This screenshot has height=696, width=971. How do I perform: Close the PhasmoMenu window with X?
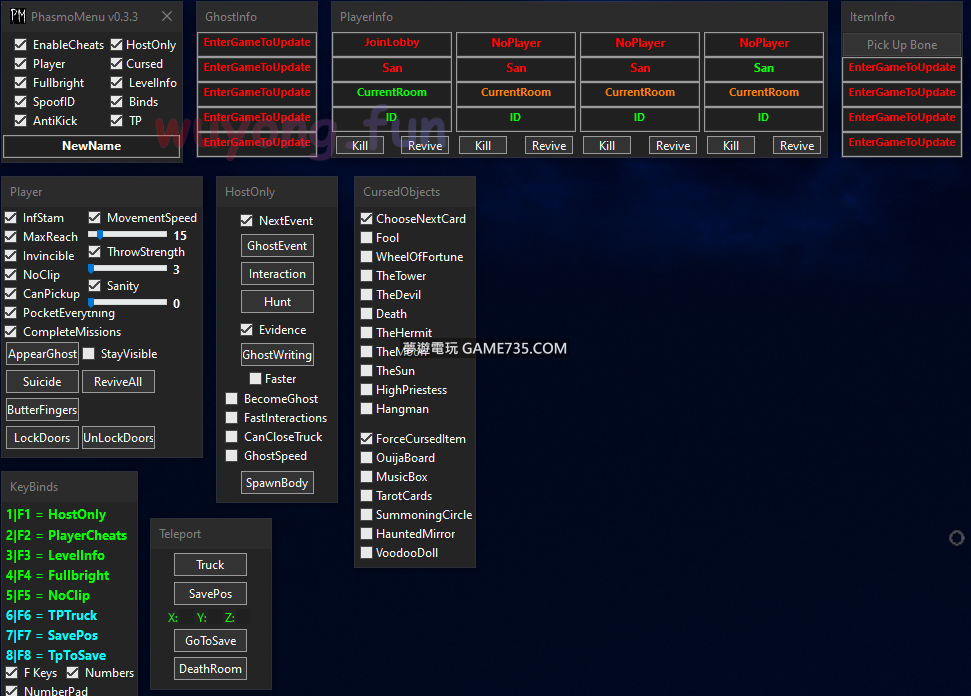point(167,16)
